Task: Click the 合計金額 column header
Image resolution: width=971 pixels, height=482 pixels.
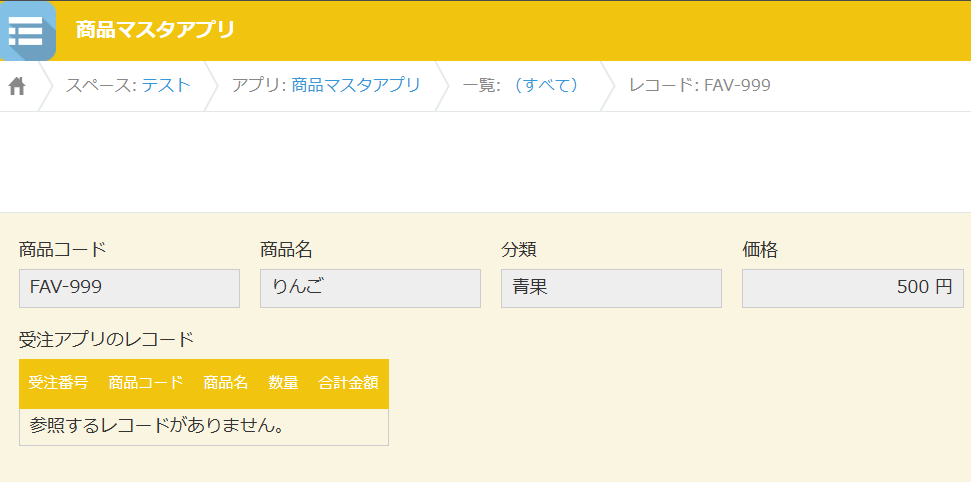Action: (348, 383)
